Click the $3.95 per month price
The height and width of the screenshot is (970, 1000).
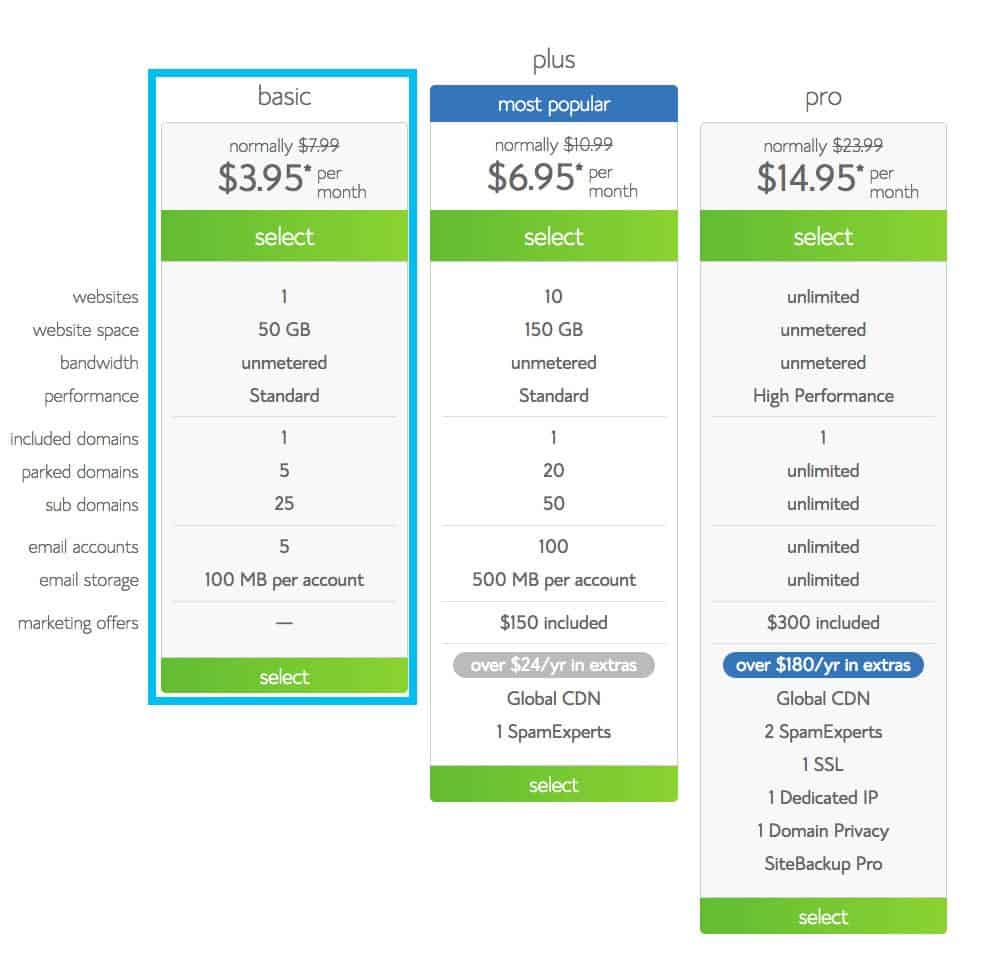292,179
